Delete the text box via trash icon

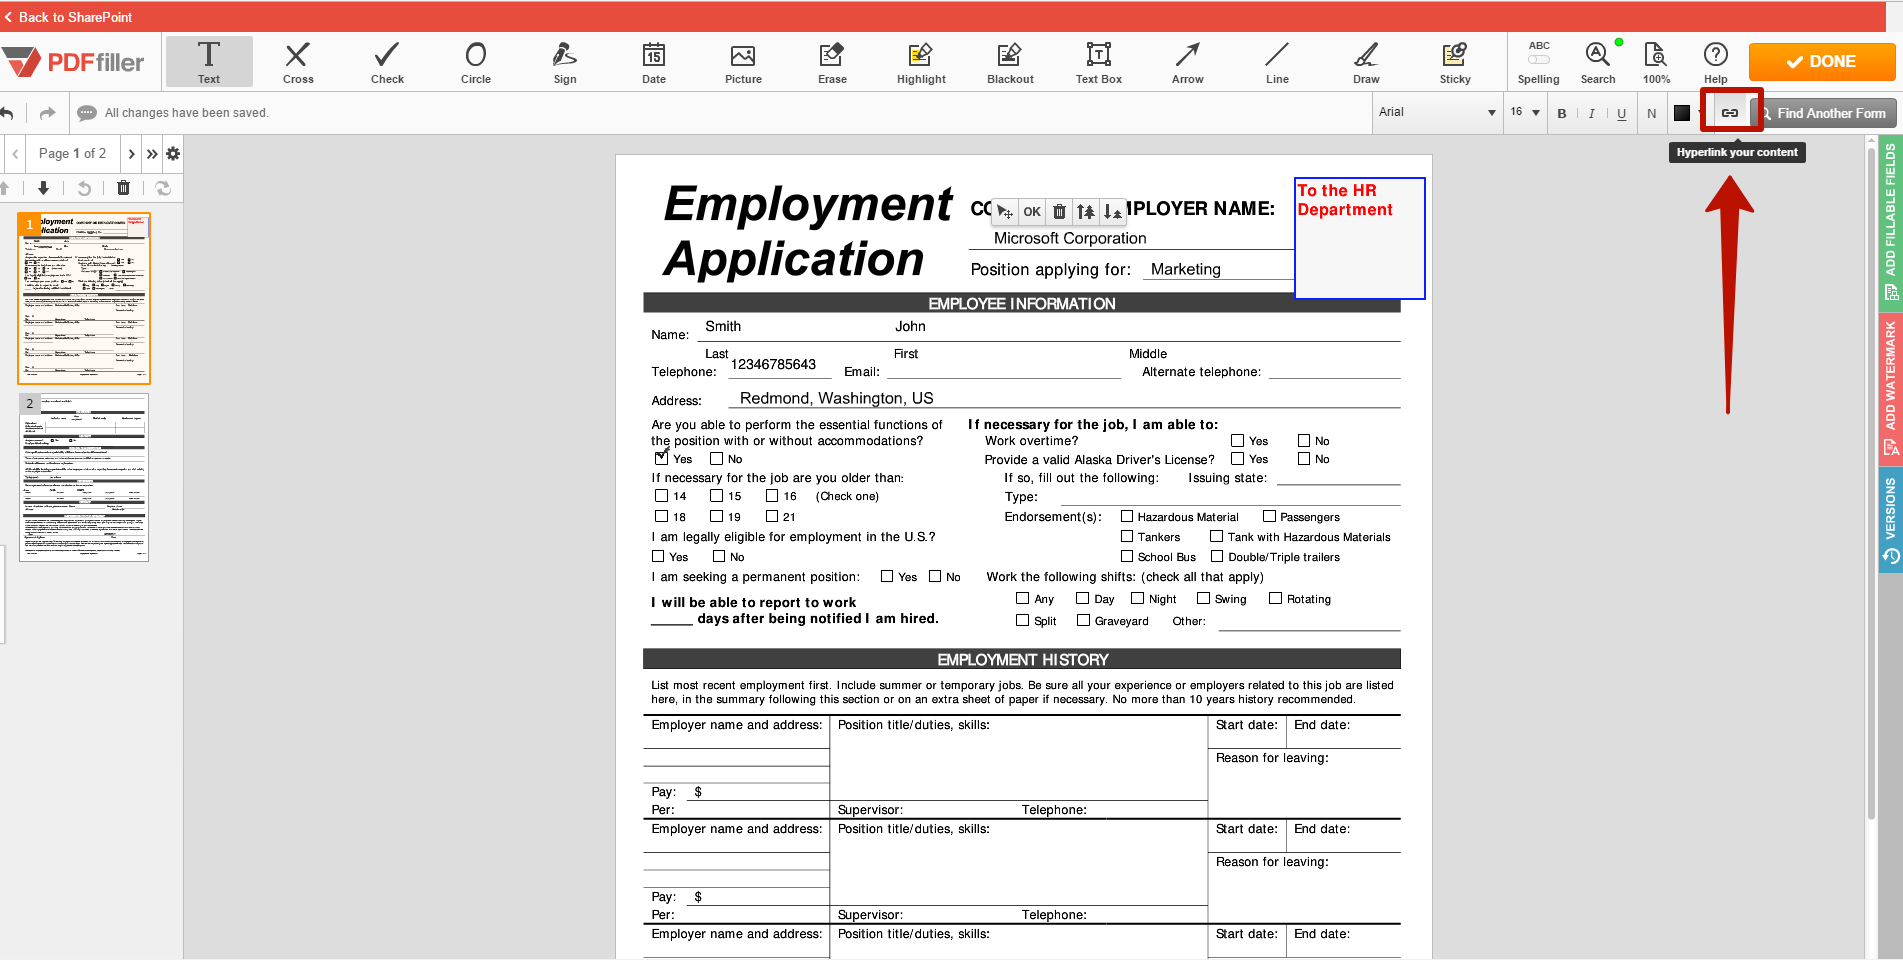(1059, 212)
